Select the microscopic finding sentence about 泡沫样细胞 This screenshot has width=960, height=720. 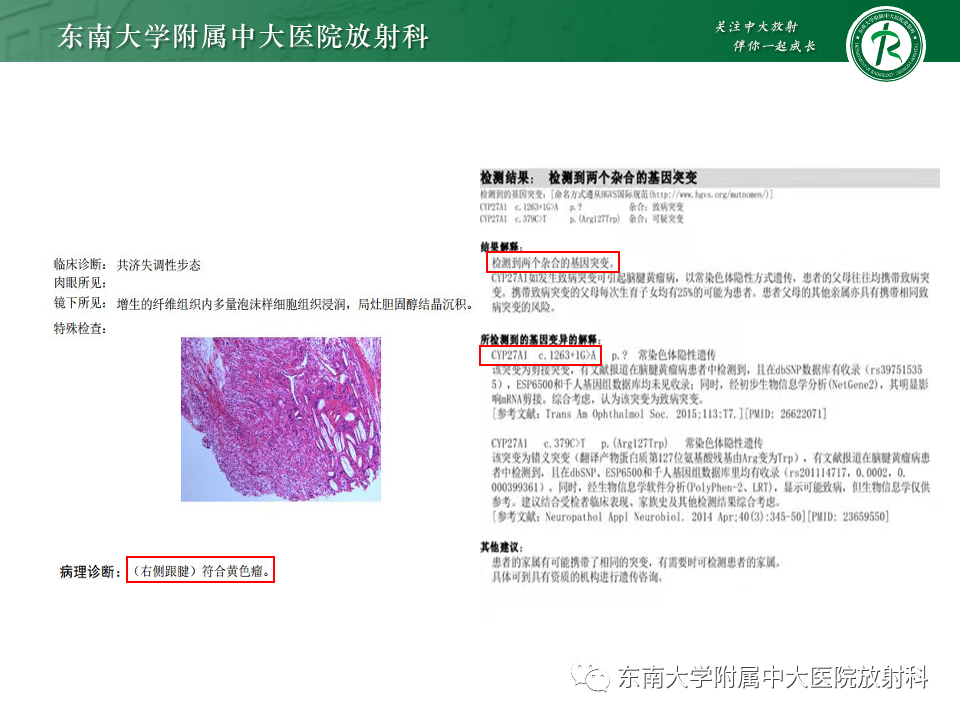pos(295,304)
